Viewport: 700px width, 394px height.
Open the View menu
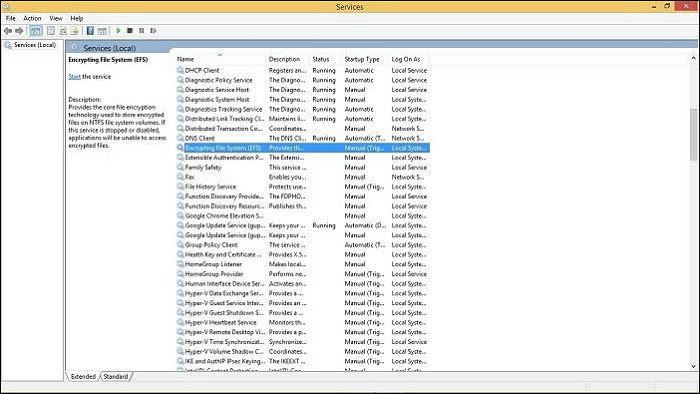click(56, 18)
